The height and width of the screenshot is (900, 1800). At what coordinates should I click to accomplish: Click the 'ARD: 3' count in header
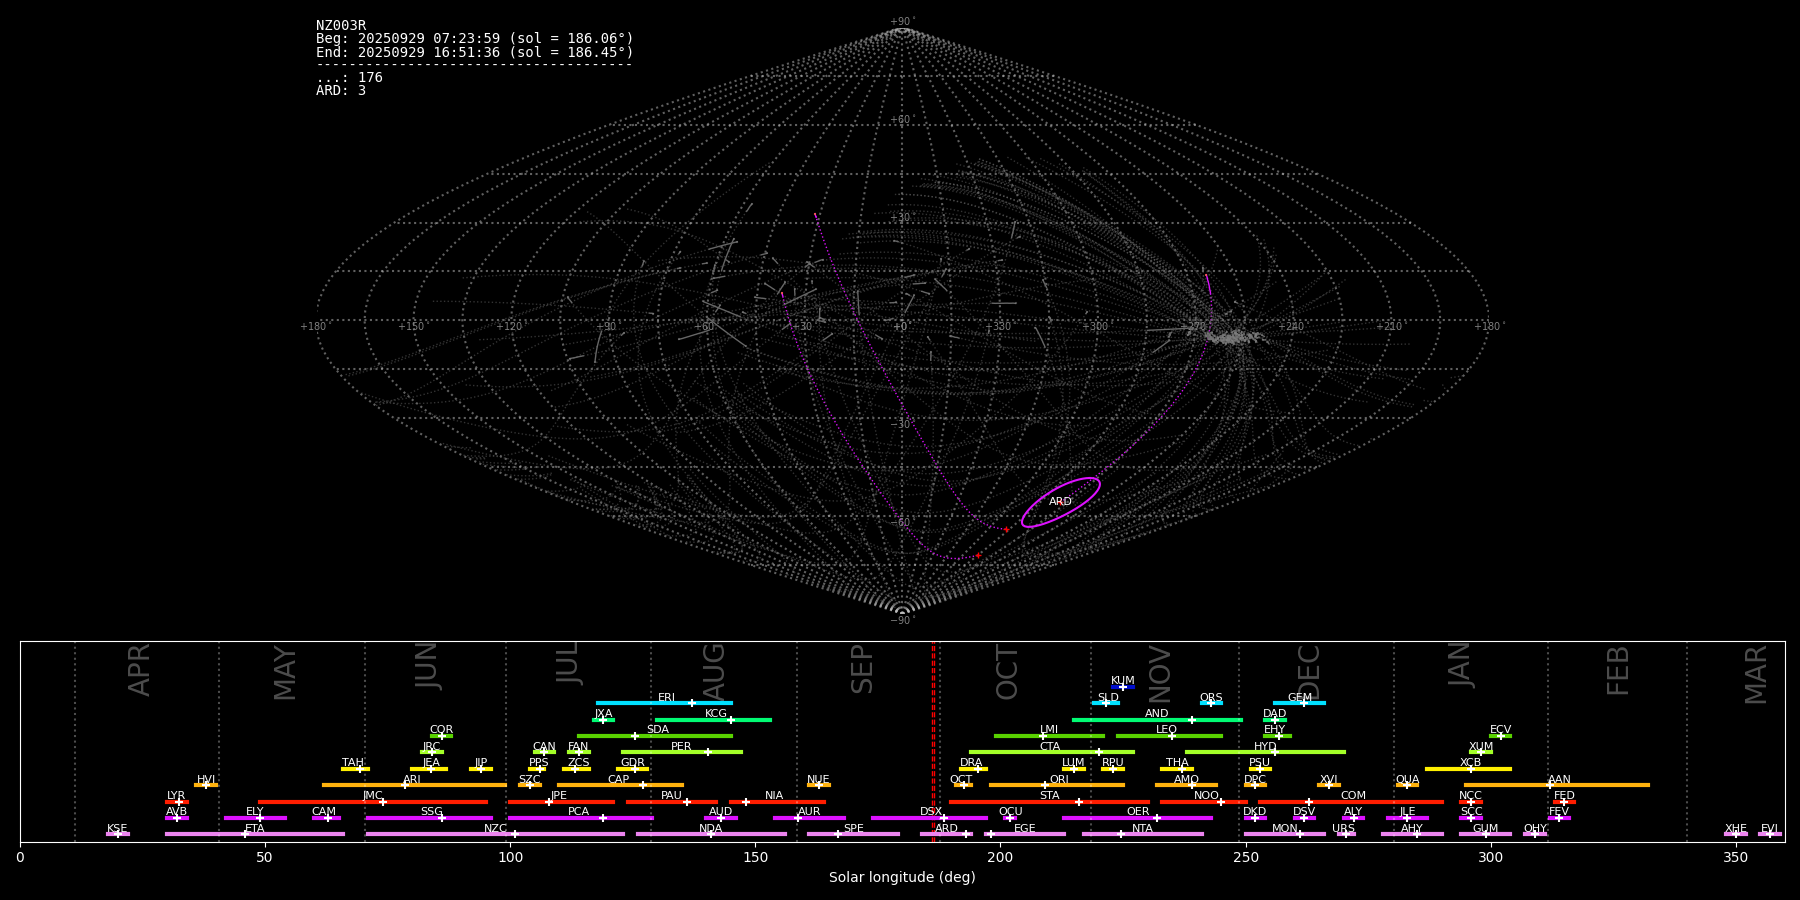pos(341,91)
